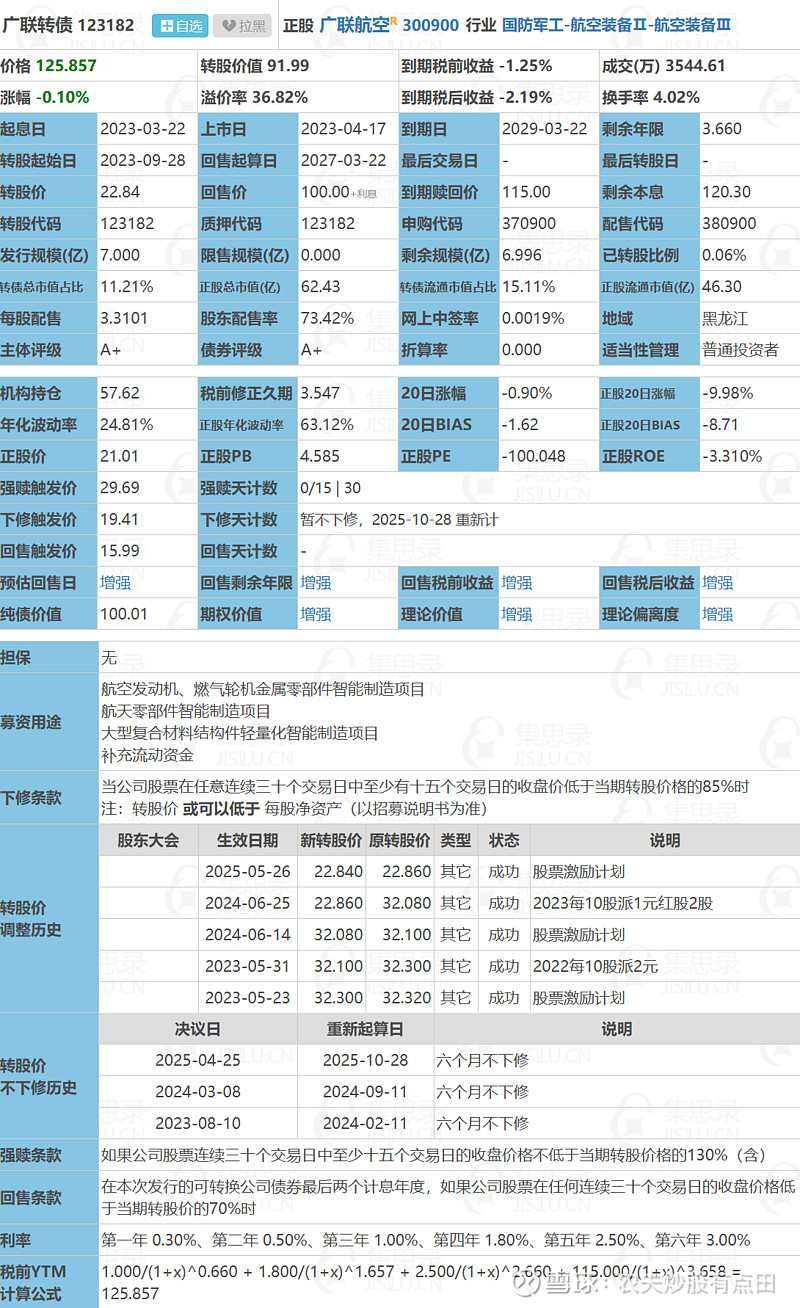Screen dimensions: 800x1308
Task: Click the 雪球 logo at the bottom
Action: [527, 1285]
